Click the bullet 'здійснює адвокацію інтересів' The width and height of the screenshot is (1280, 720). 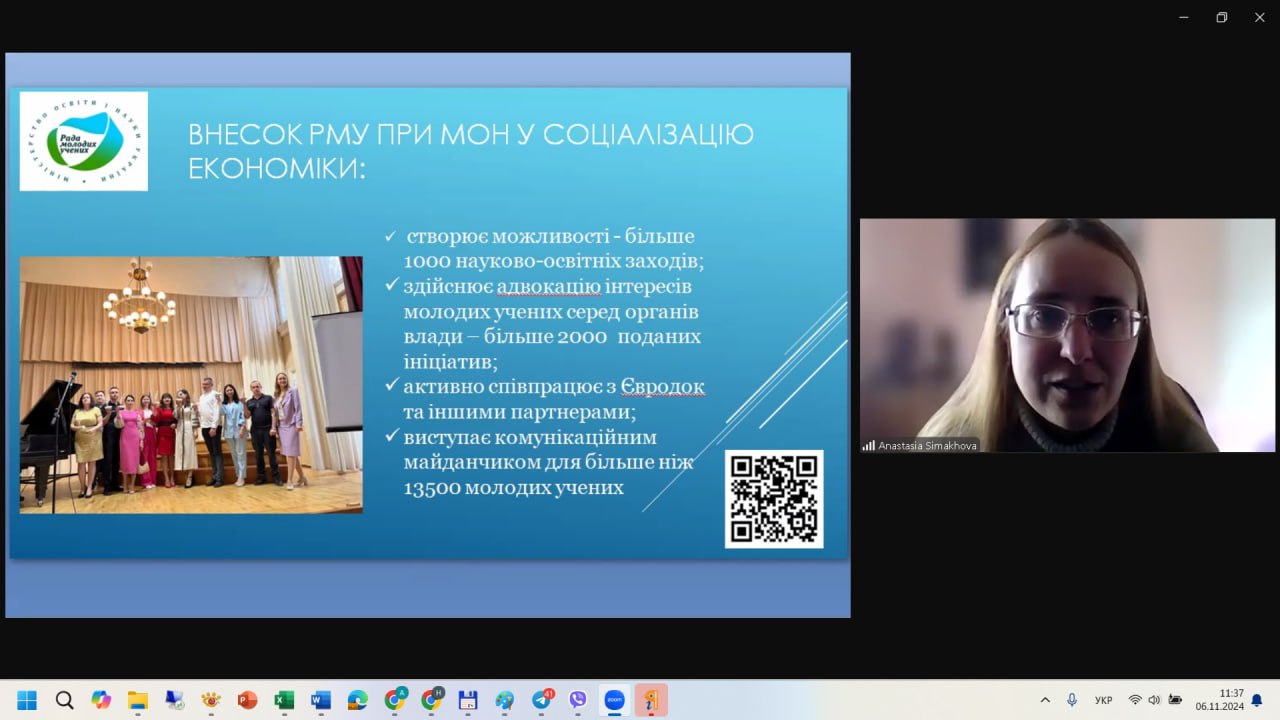point(543,324)
